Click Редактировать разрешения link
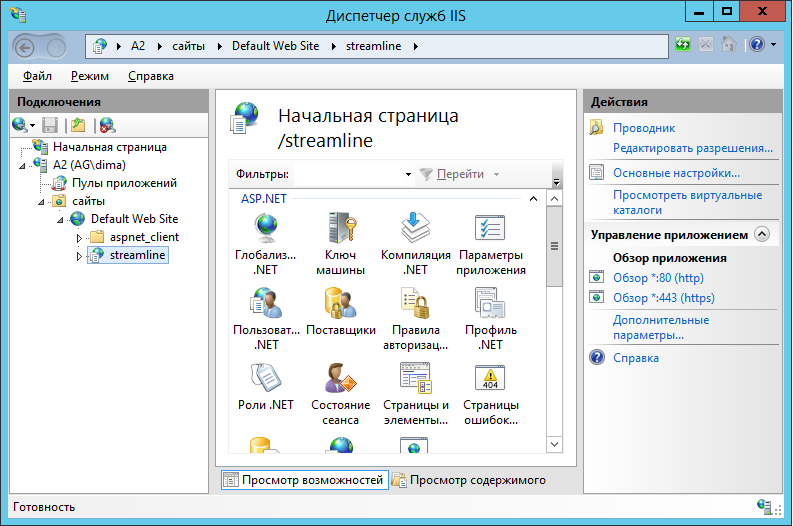The image size is (793, 526). click(693, 148)
